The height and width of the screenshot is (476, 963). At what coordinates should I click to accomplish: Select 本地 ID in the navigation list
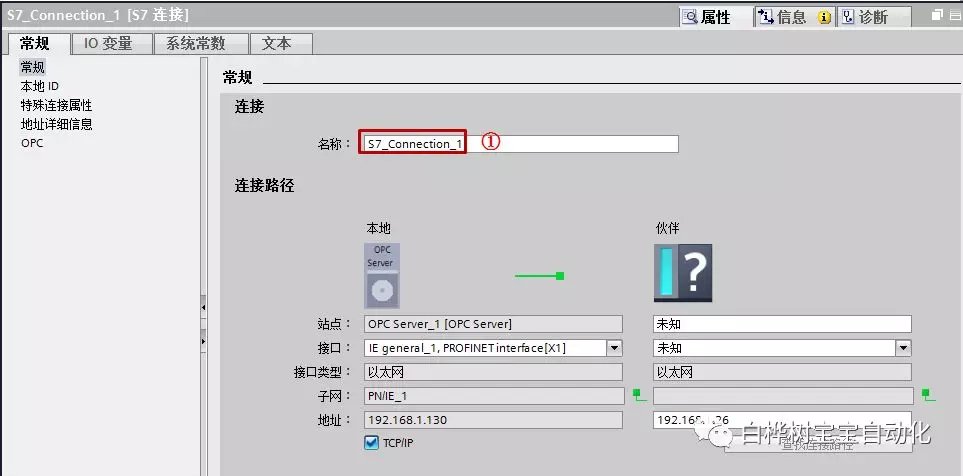pyautogui.click(x=40, y=86)
